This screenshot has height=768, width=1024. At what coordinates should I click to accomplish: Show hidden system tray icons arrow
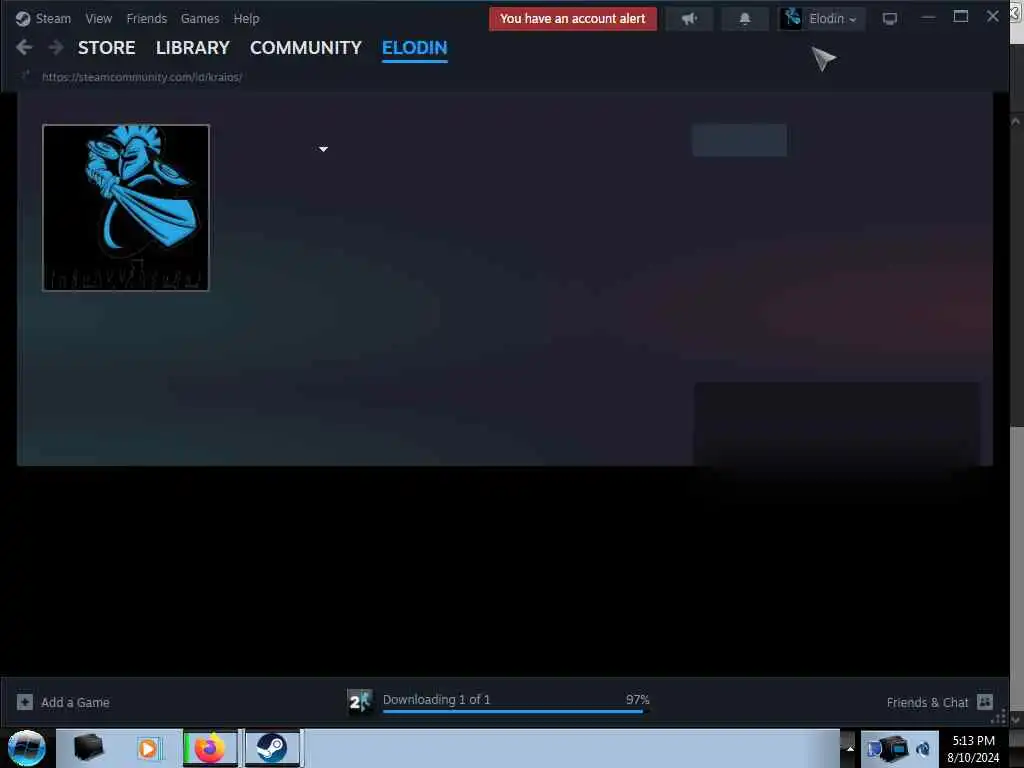tap(850, 748)
